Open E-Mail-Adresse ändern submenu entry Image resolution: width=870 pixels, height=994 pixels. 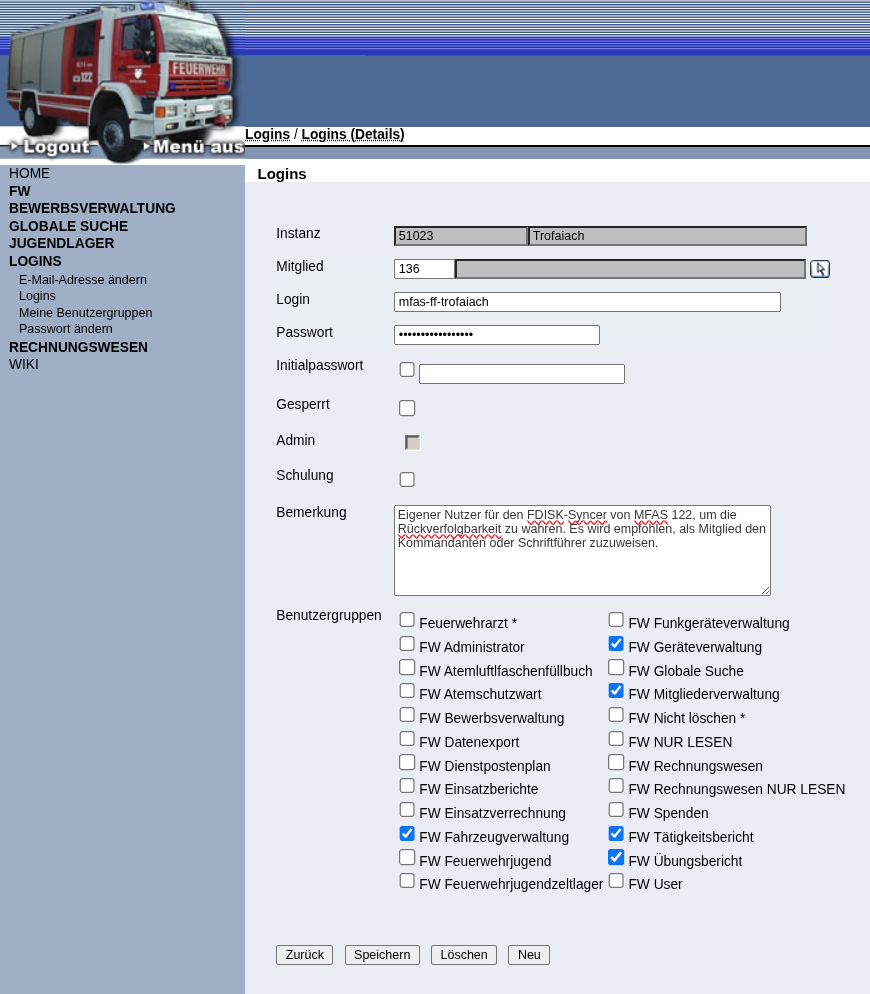pyautogui.click(x=82, y=280)
